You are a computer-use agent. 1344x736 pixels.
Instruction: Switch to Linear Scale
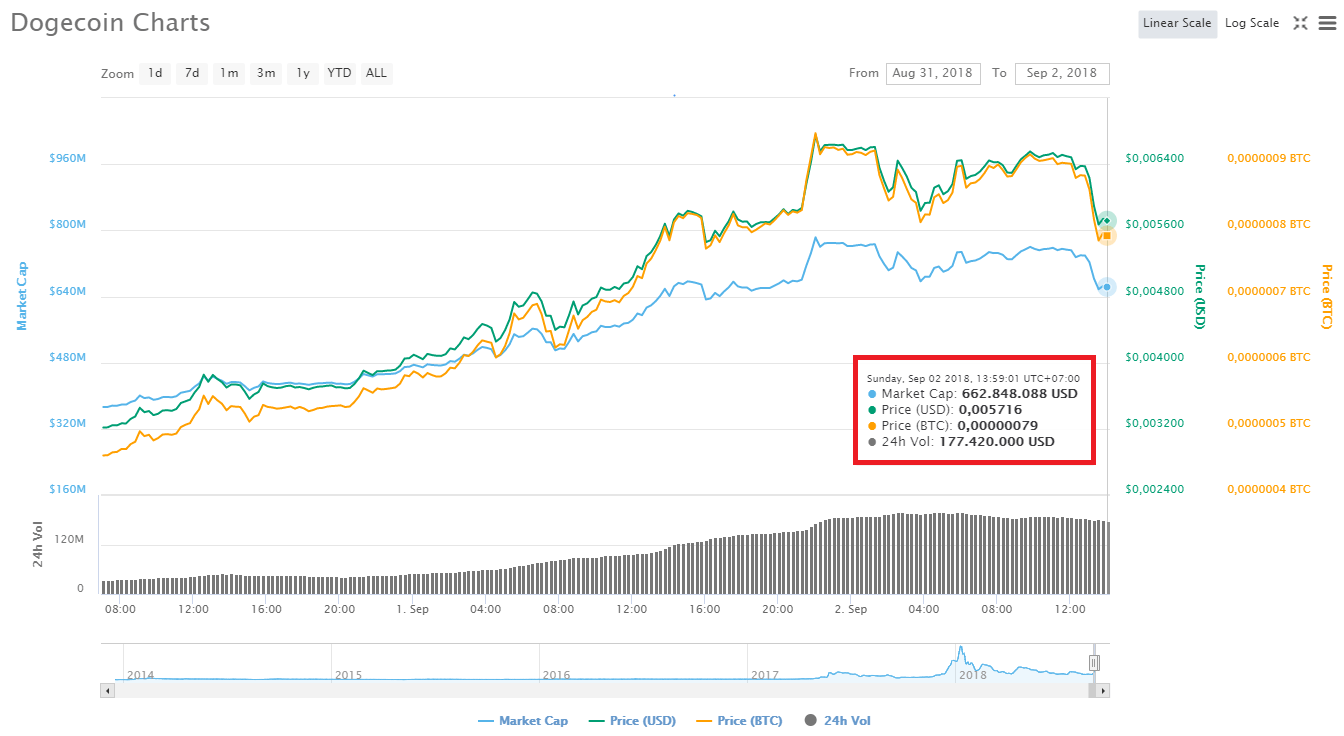1177,23
